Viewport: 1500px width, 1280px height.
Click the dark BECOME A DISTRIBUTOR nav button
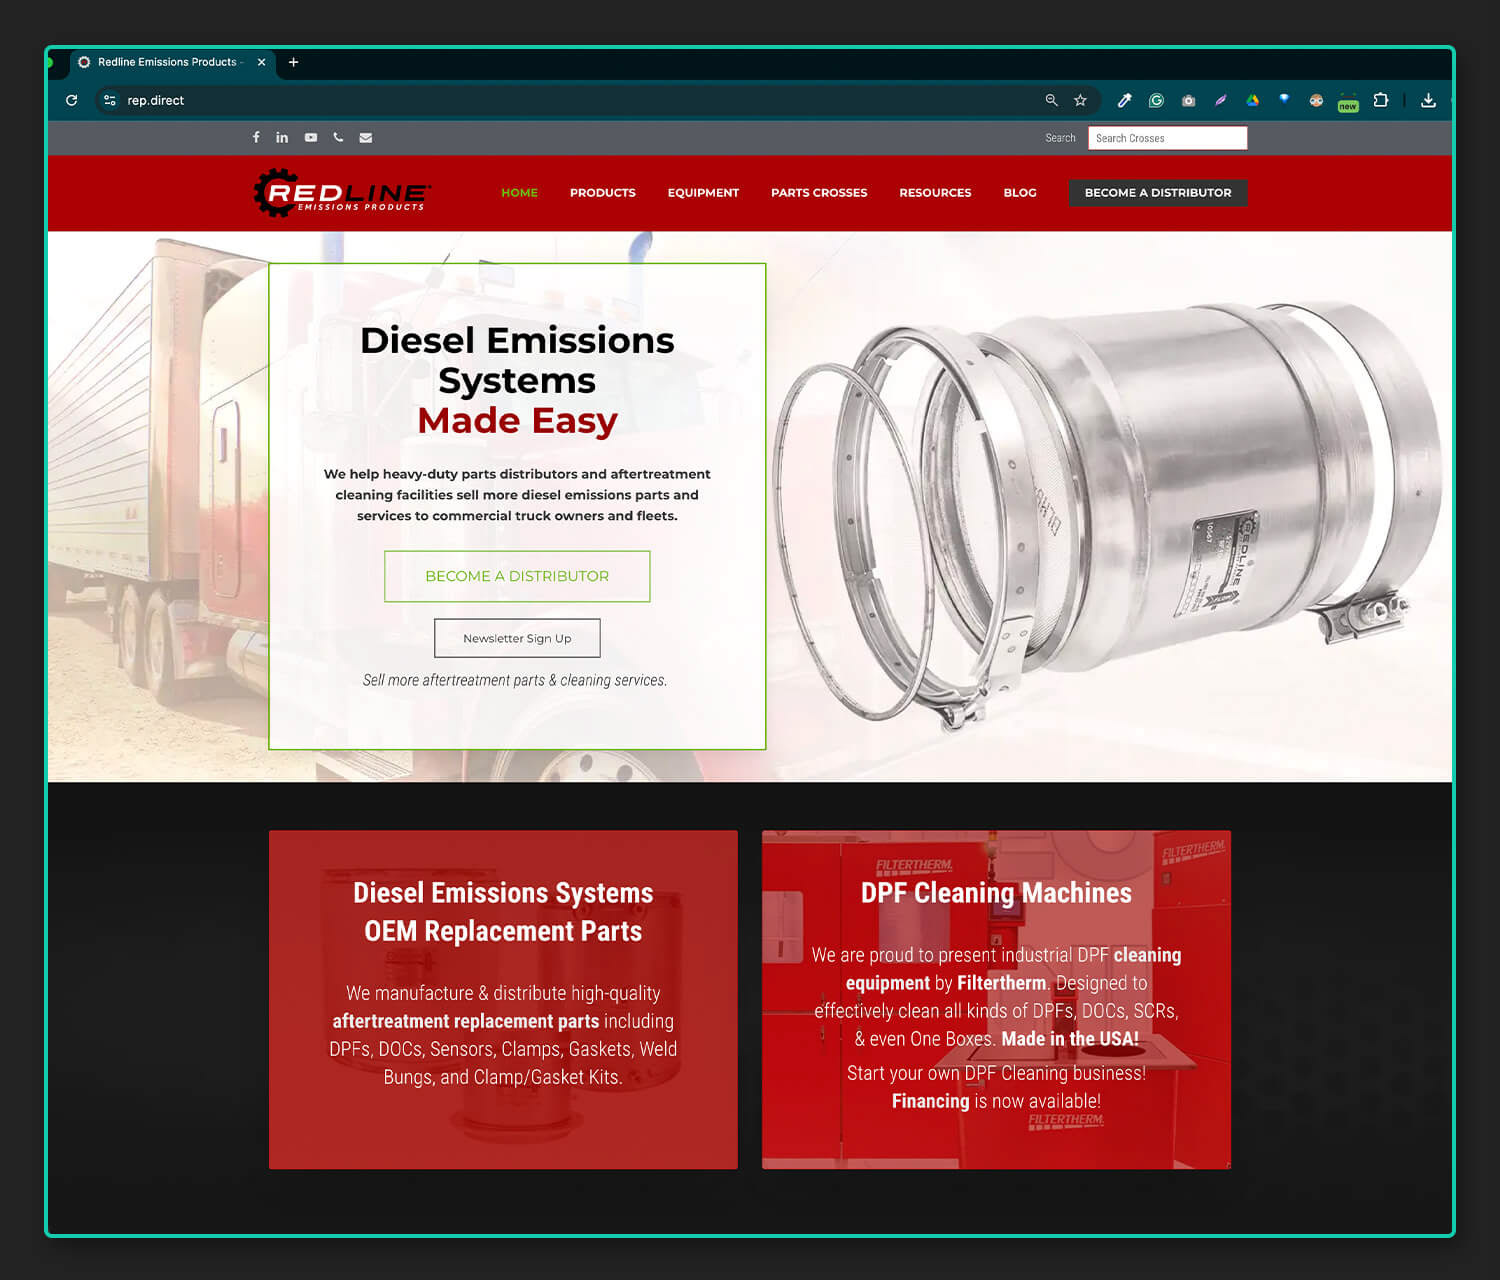pyautogui.click(x=1158, y=193)
